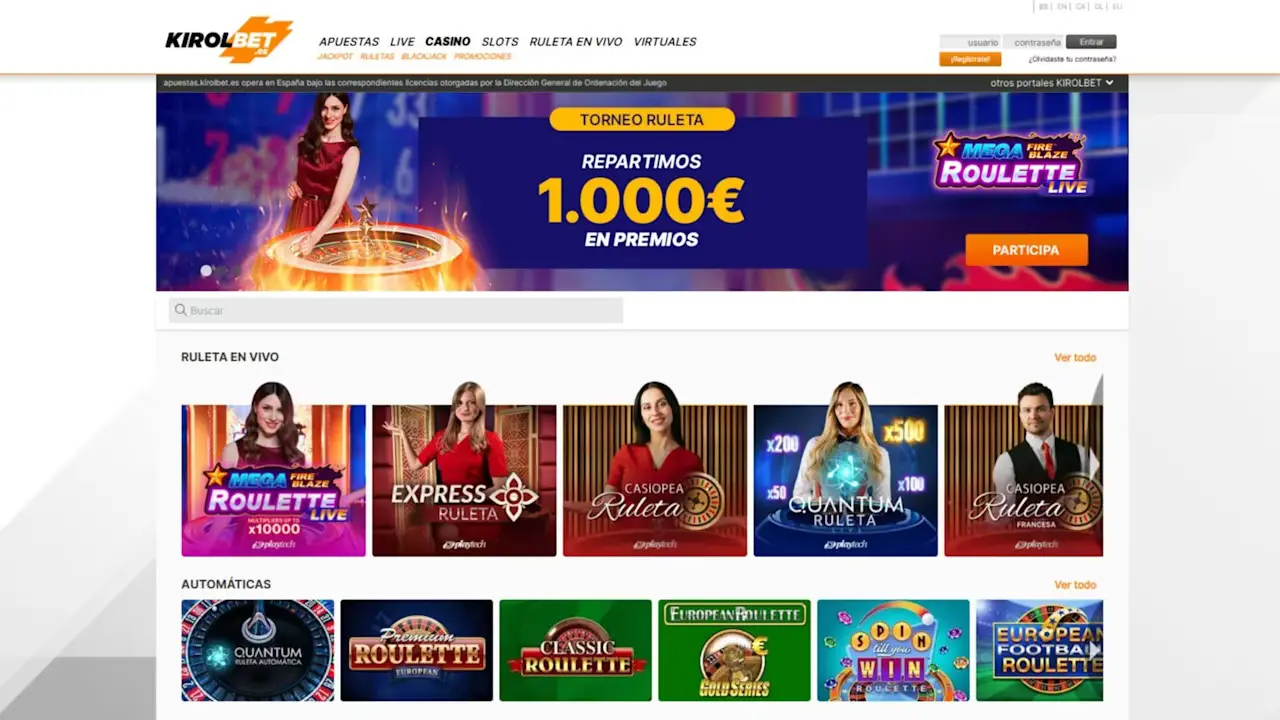Screen dimensions: 1280x720
Task: Open the Premium Roulette European tile
Action: [x=417, y=650]
